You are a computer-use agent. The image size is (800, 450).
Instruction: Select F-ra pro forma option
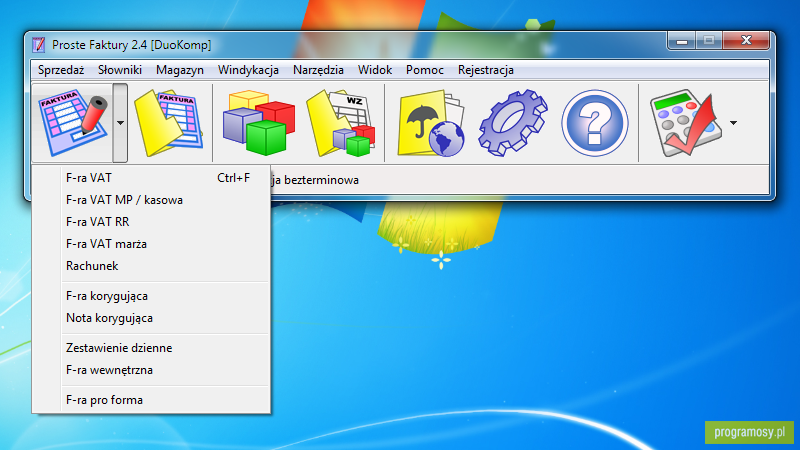(x=151, y=400)
